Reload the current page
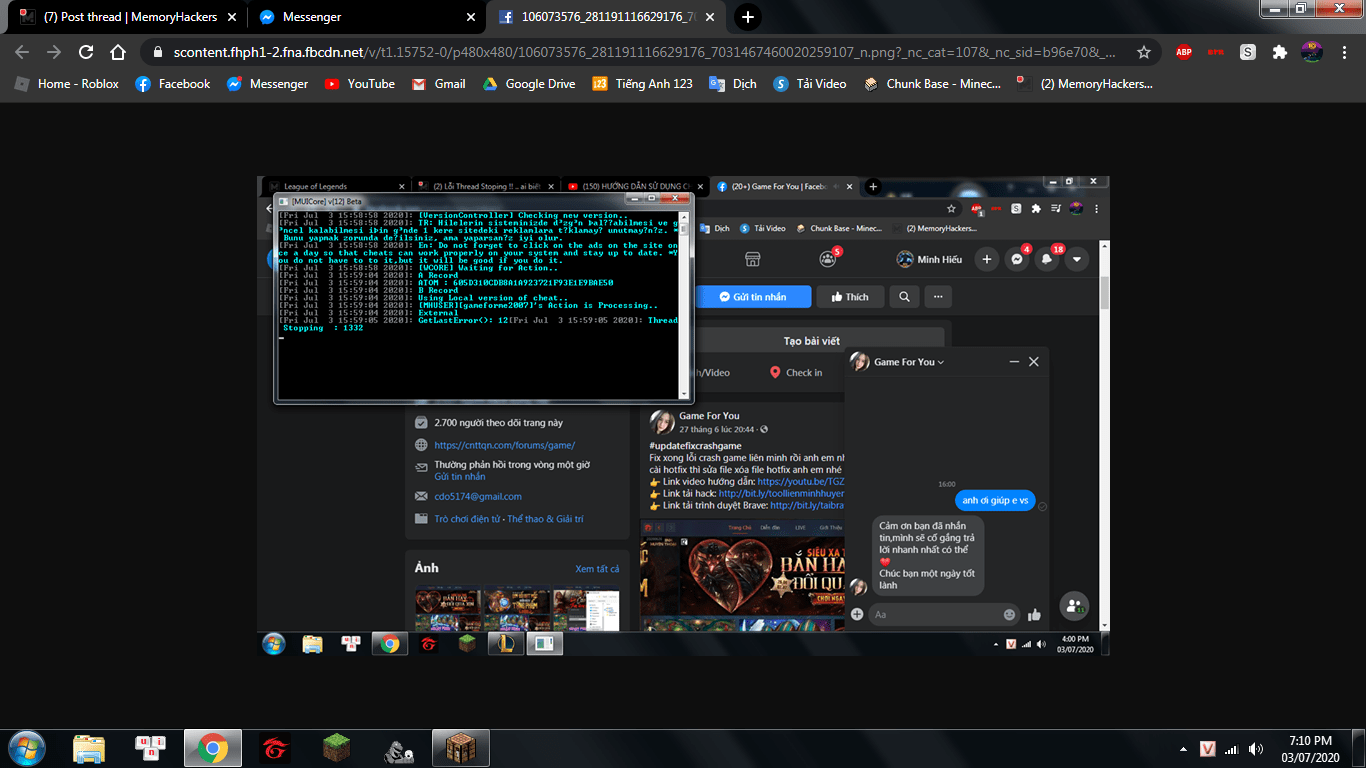The width and height of the screenshot is (1366, 768). click(86, 52)
